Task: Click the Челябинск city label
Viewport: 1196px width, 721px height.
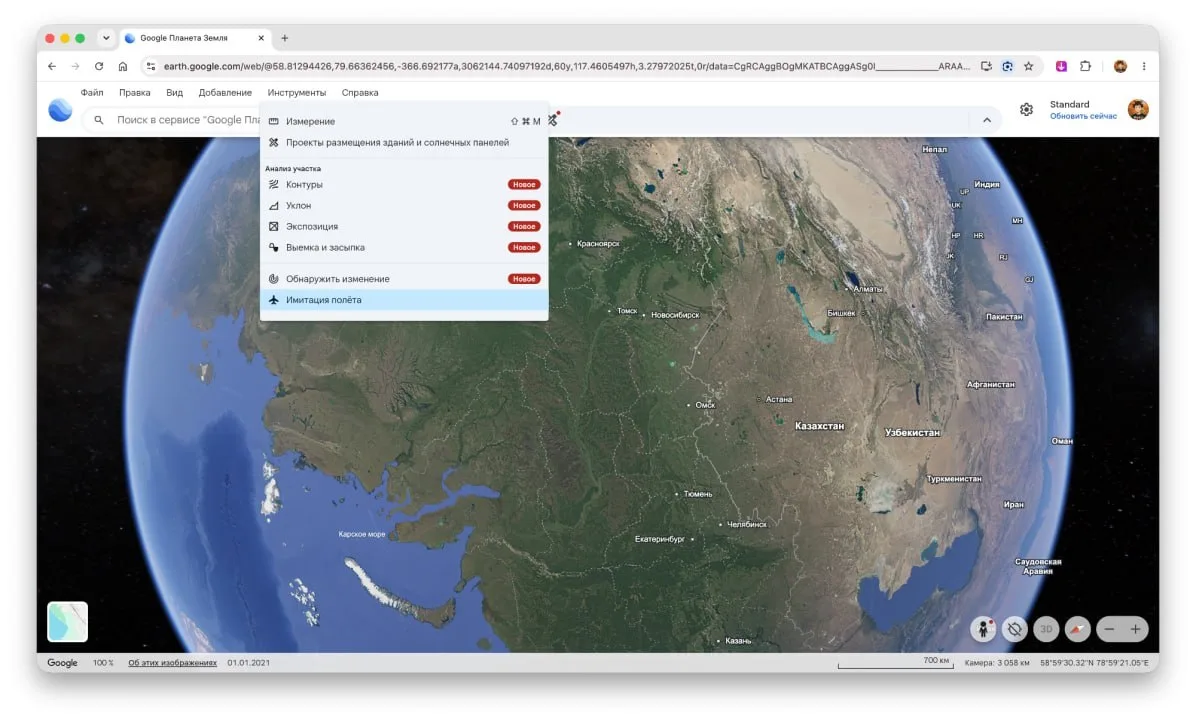Action: coord(747,525)
